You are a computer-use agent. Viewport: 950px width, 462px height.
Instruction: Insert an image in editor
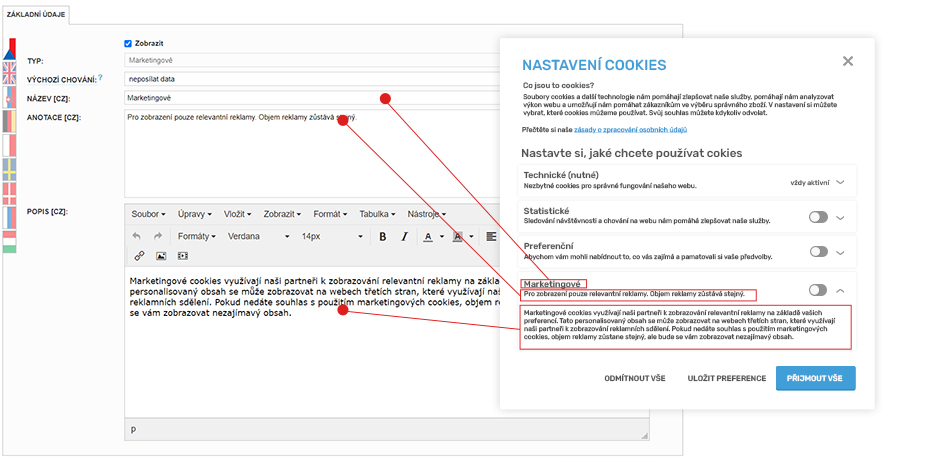coord(161,256)
